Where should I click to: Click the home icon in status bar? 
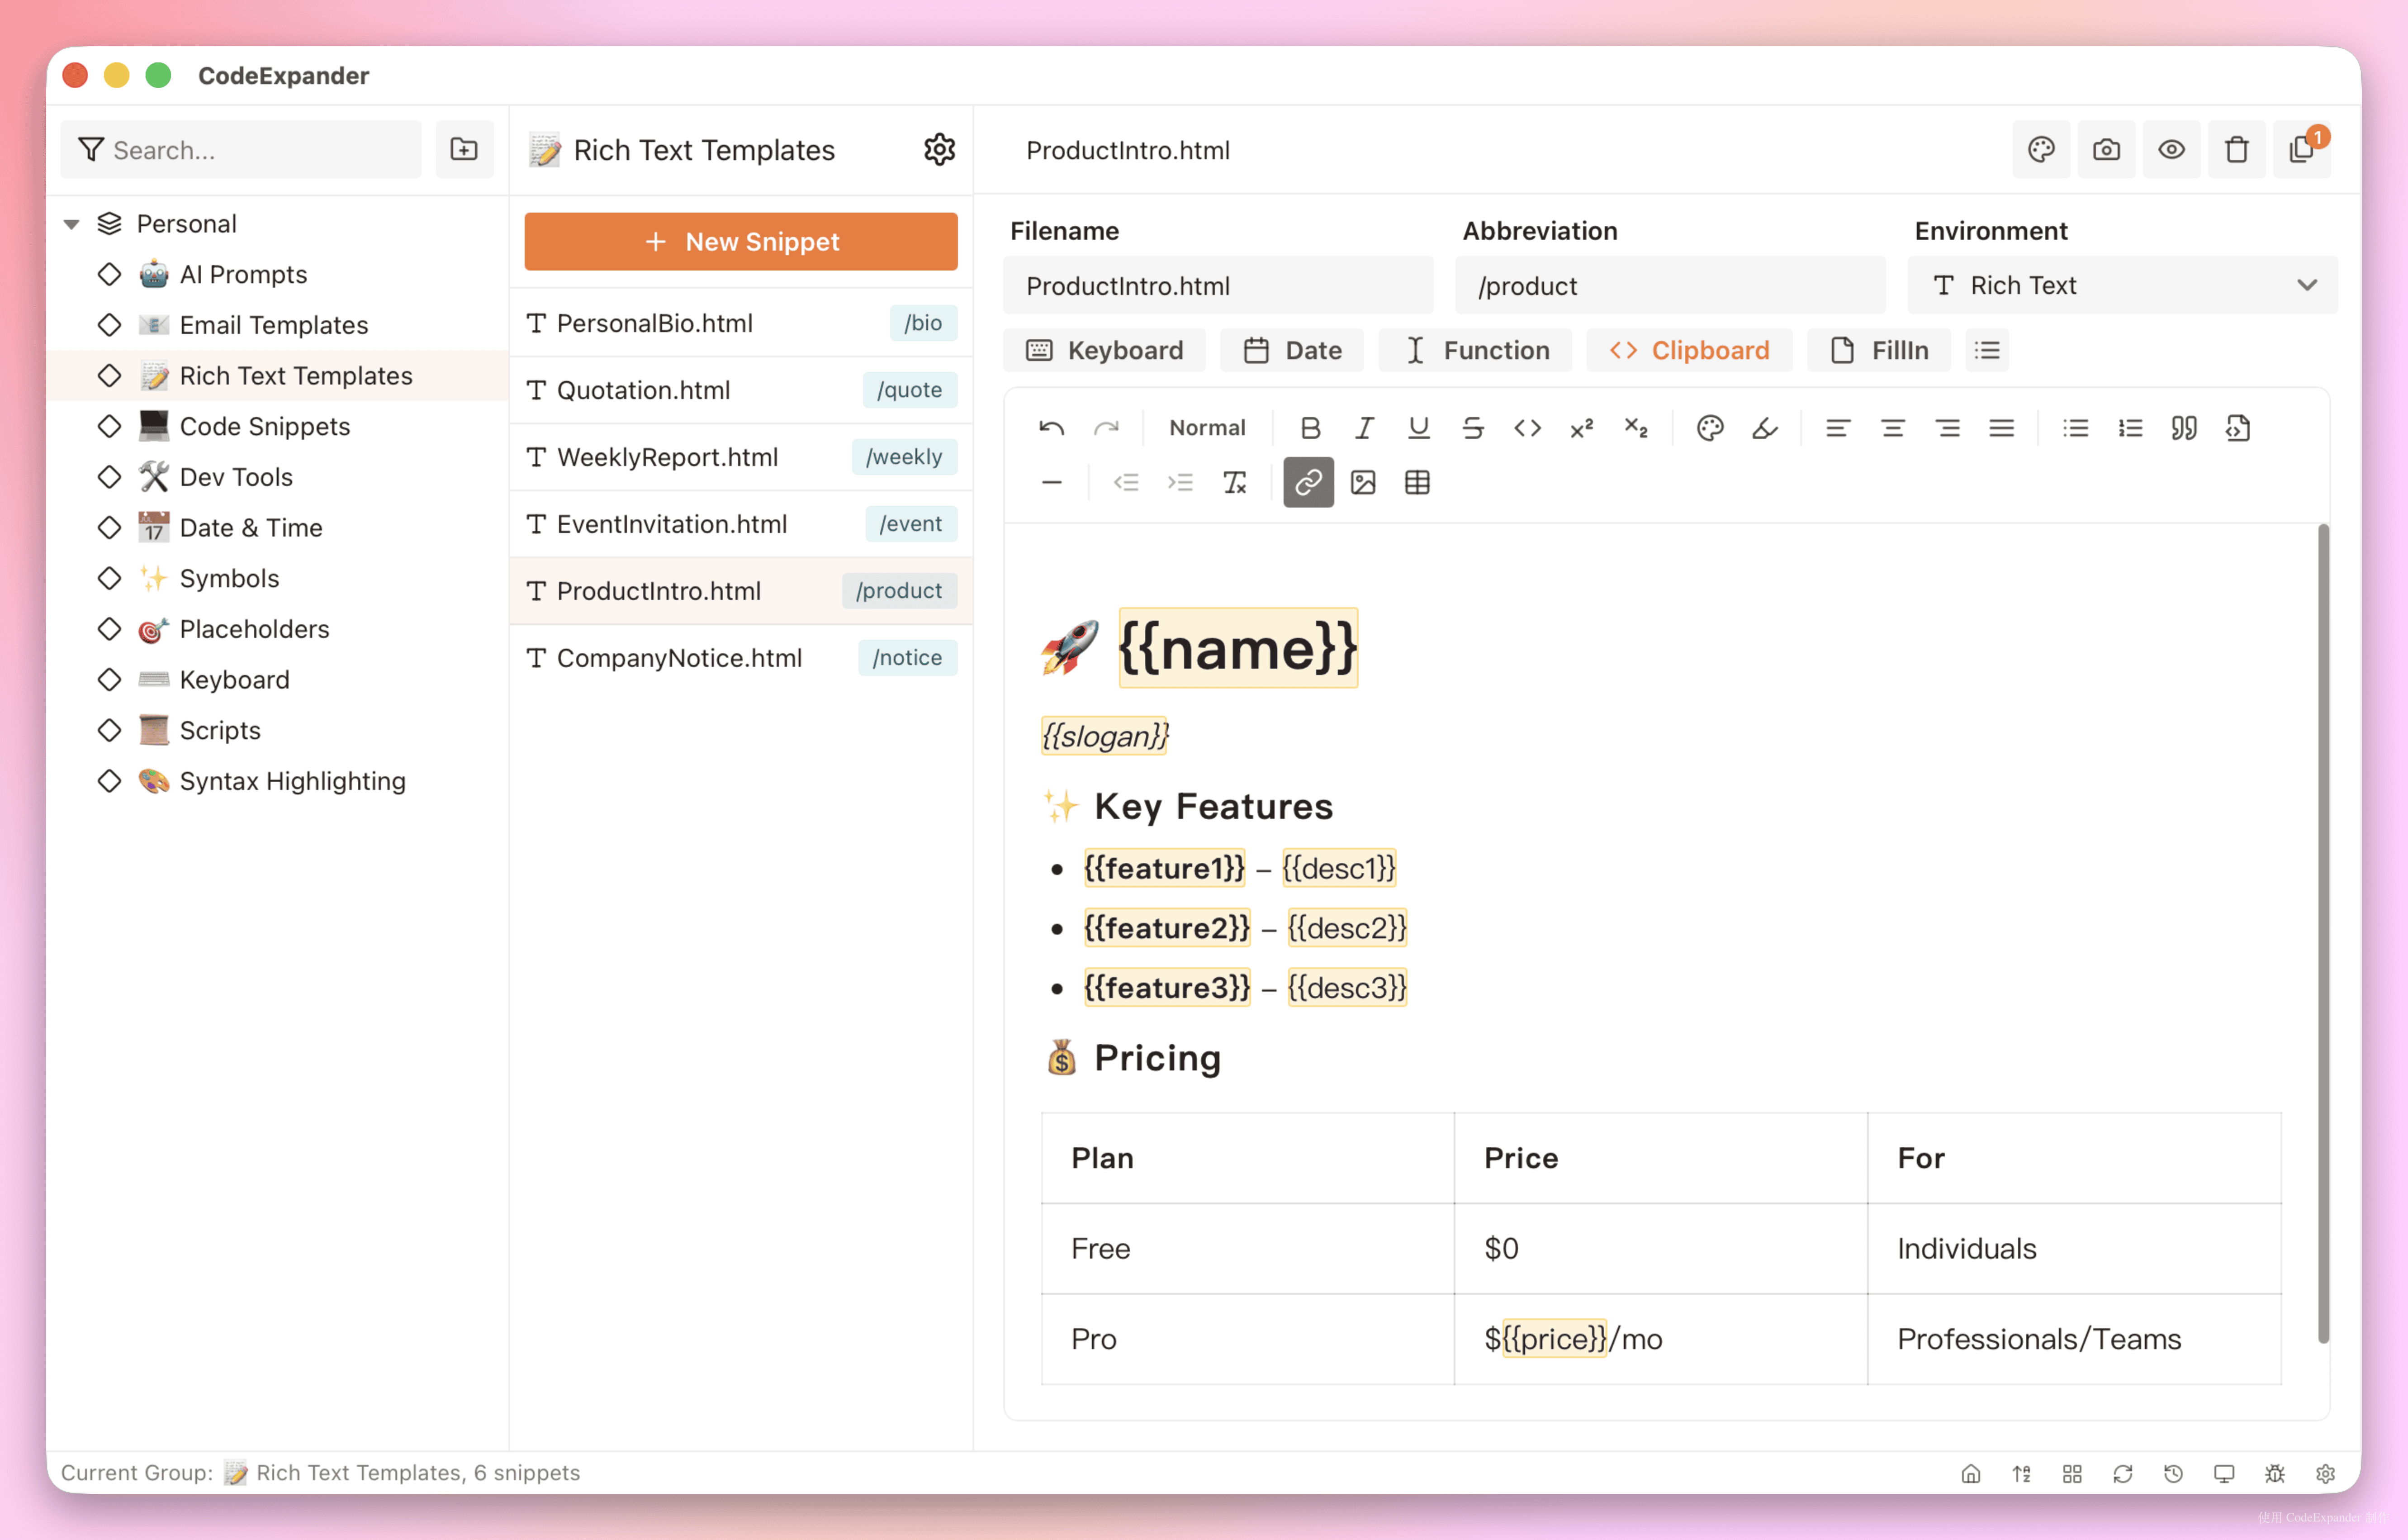click(1971, 1473)
